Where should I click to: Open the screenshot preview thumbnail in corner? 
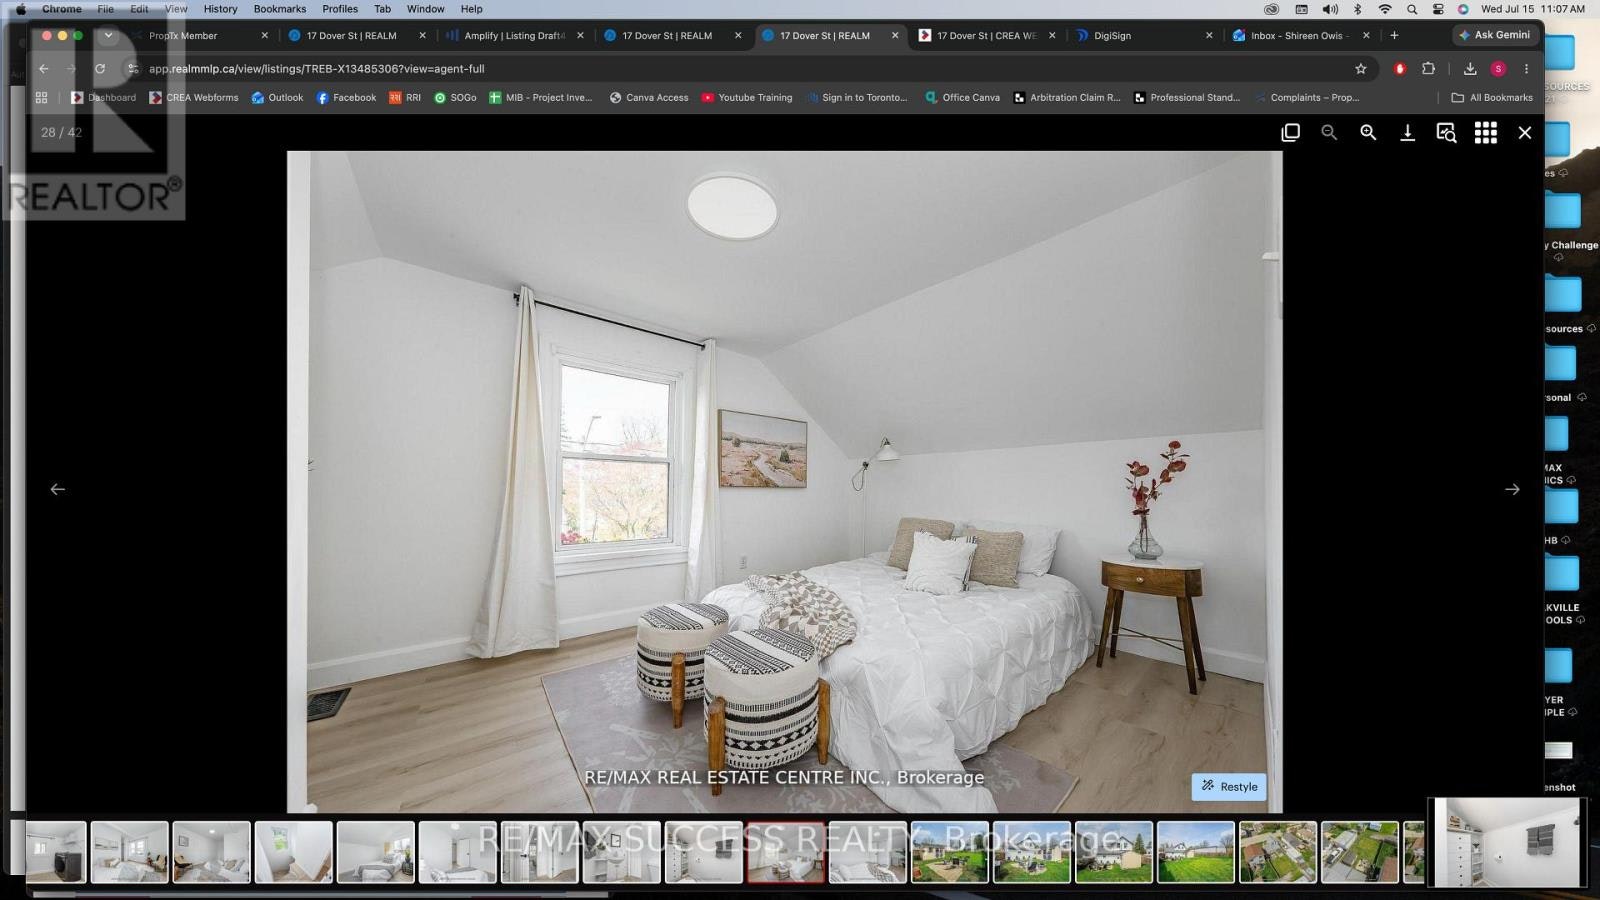[x=1506, y=842]
